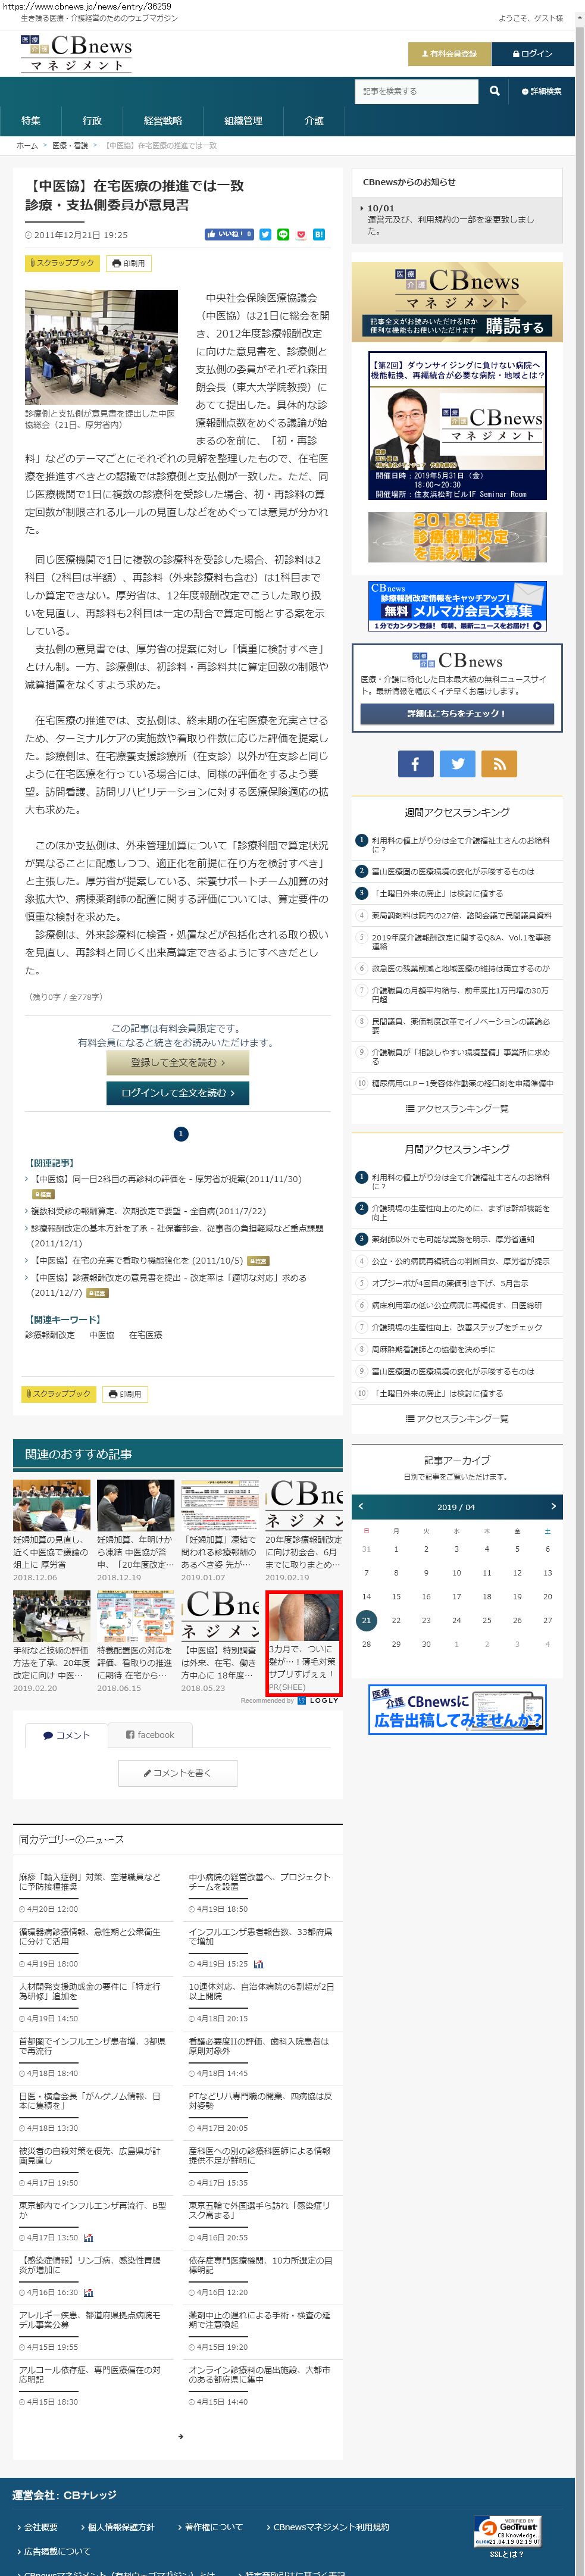Open weekly ranking アクセスランキング一覧 link
Image resolution: width=585 pixels, height=2576 pixels.
pos(457,1109)
